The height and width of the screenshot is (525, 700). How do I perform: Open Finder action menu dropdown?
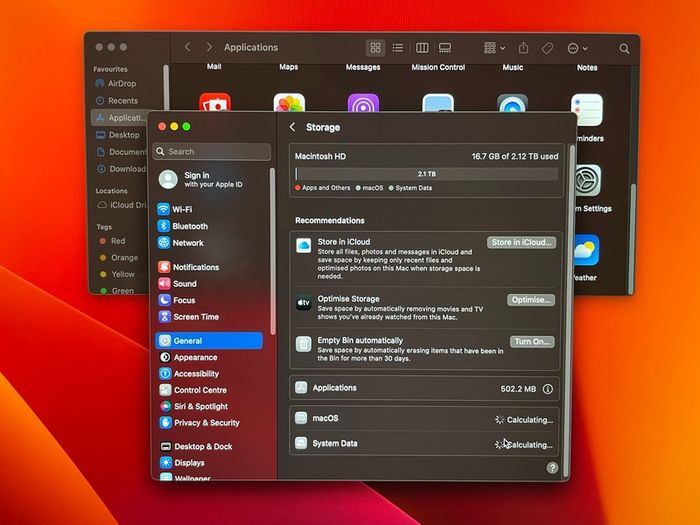click(x=577, y=48)
